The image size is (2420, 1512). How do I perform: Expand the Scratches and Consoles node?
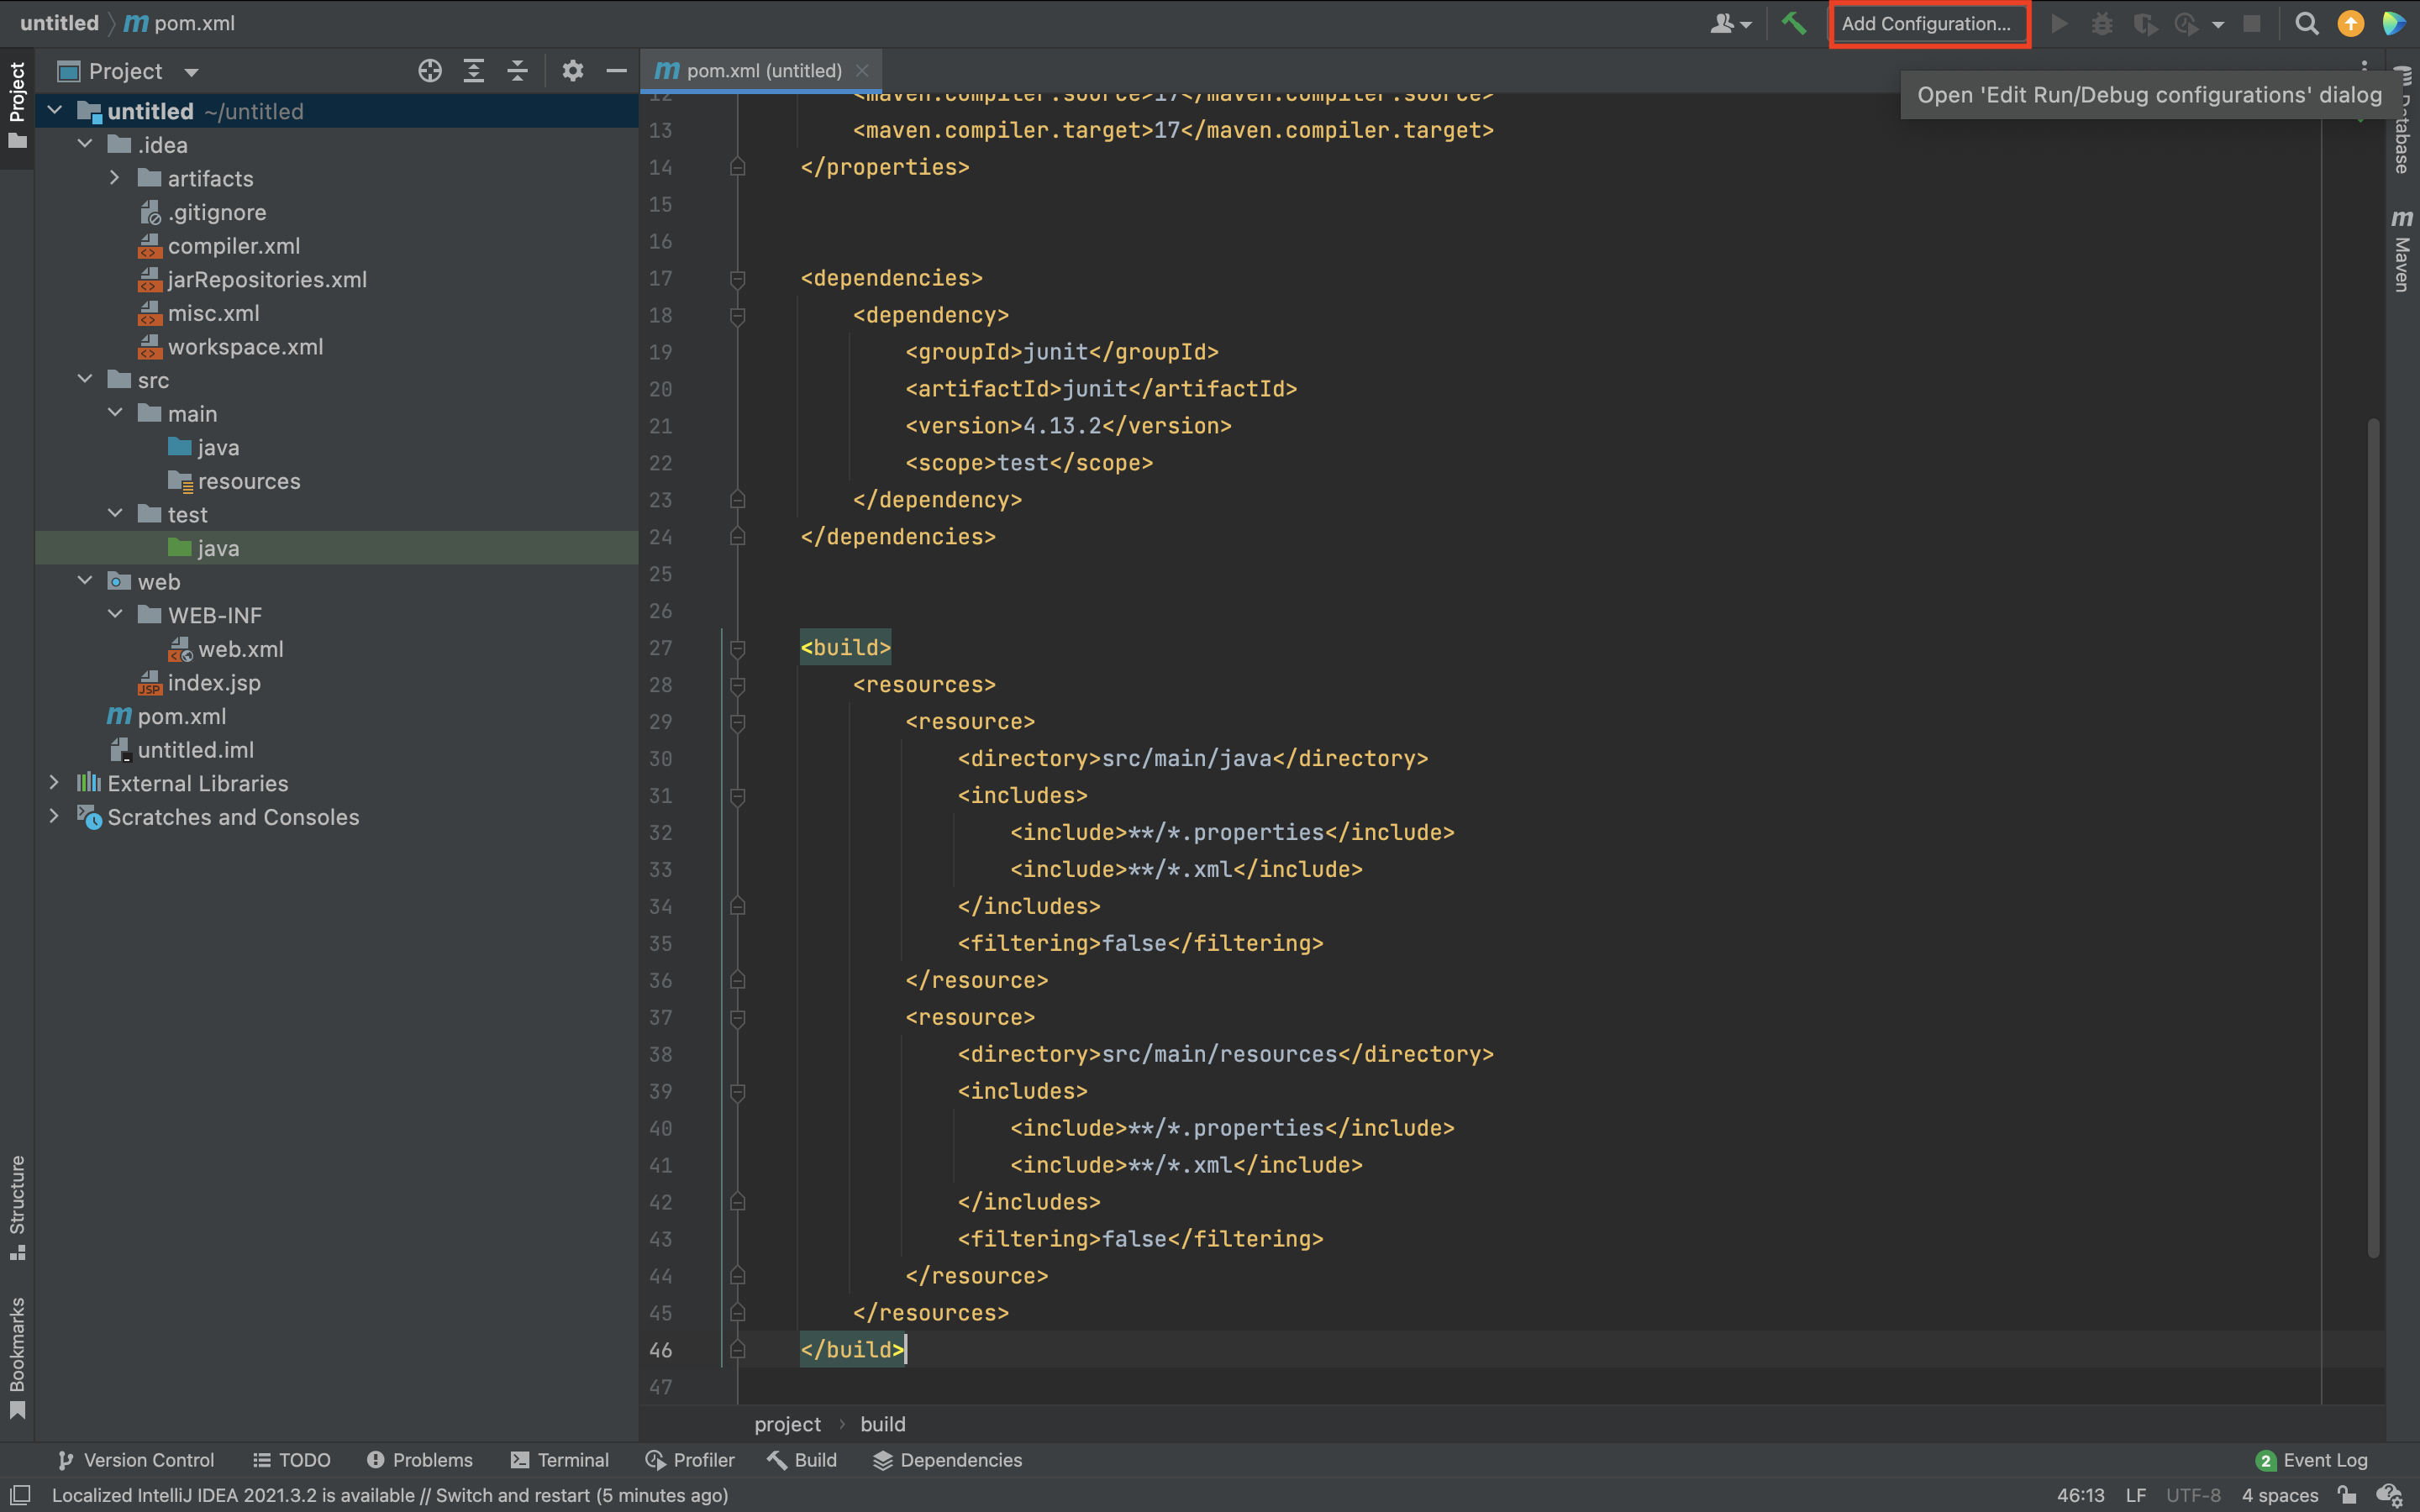(x=54, y=817)
